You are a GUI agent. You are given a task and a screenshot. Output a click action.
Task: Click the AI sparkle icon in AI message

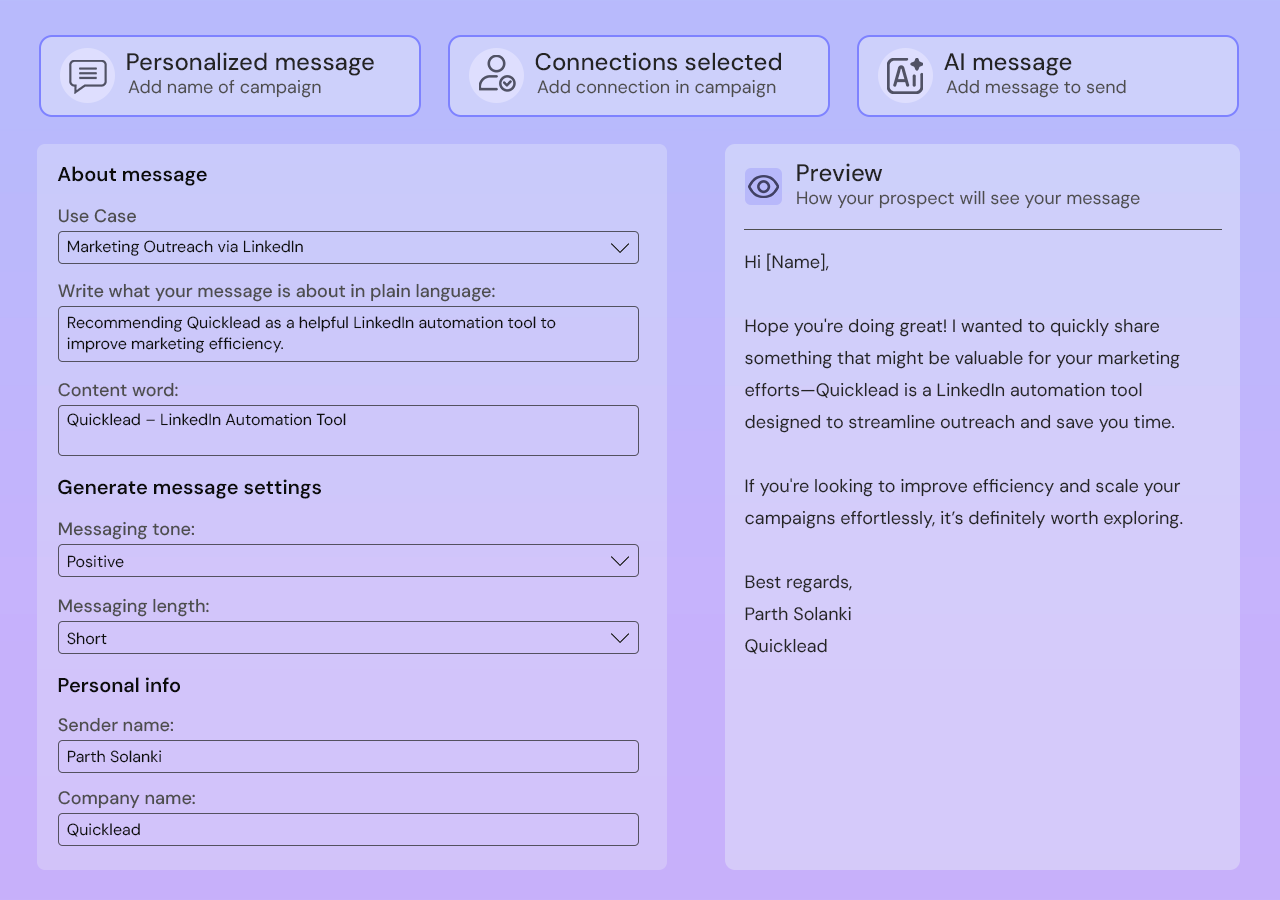point(905,76)
